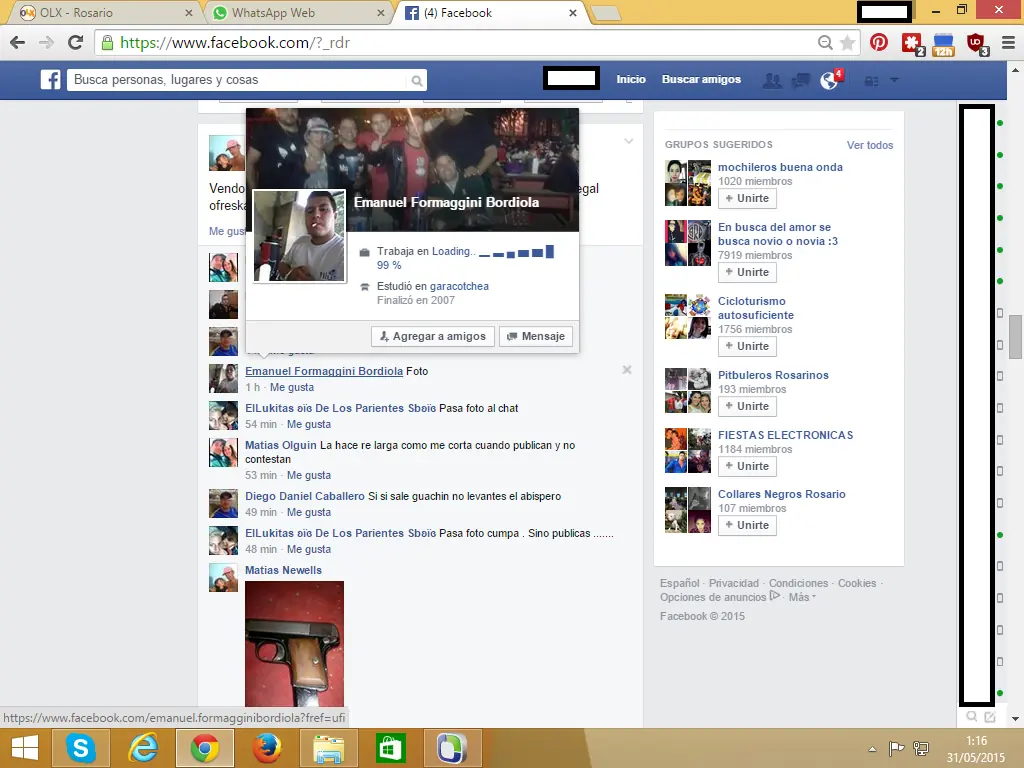The width and height of the screenshot is (1024, 768).
Task: Show hidden system tray icons arrow
Action: (872, 749)
